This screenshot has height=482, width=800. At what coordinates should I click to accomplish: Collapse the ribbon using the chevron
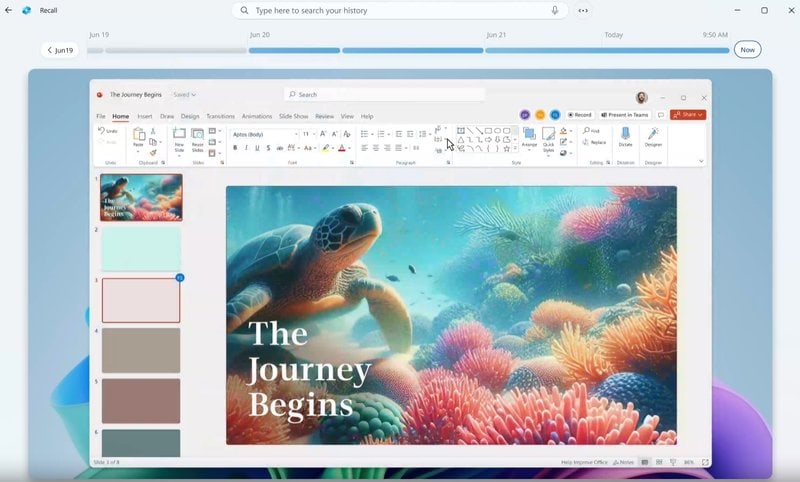coord(701,160)
